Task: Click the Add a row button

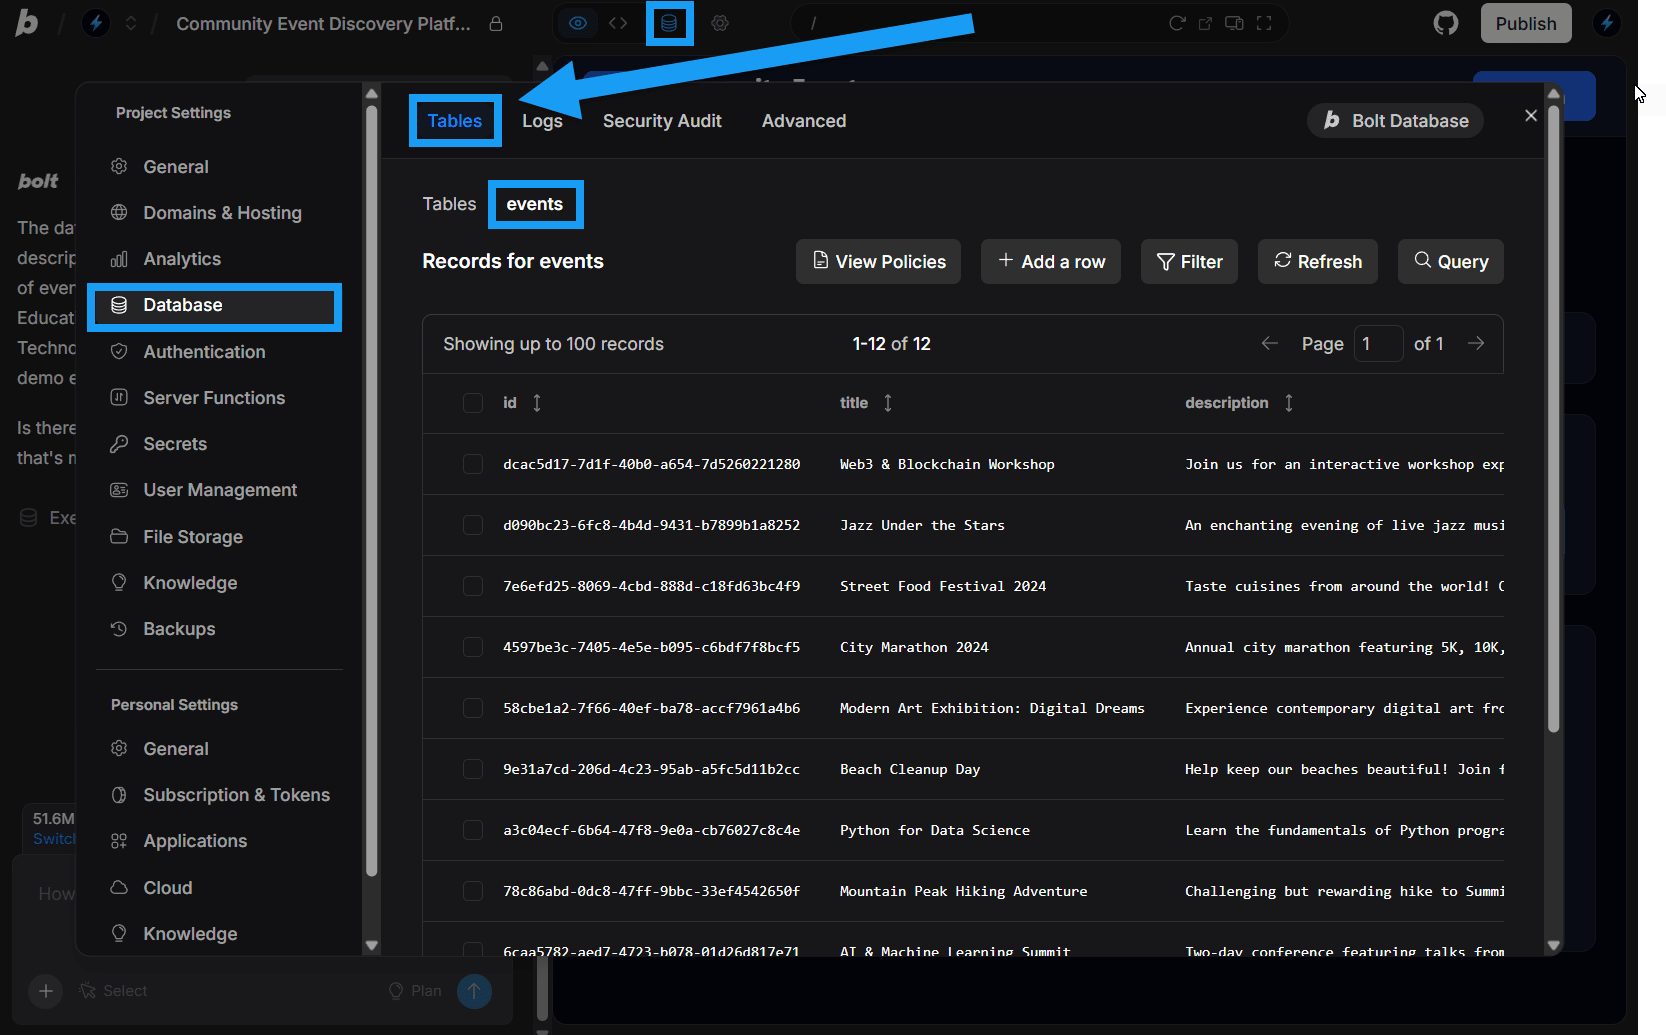Action: click(1050, 261)
